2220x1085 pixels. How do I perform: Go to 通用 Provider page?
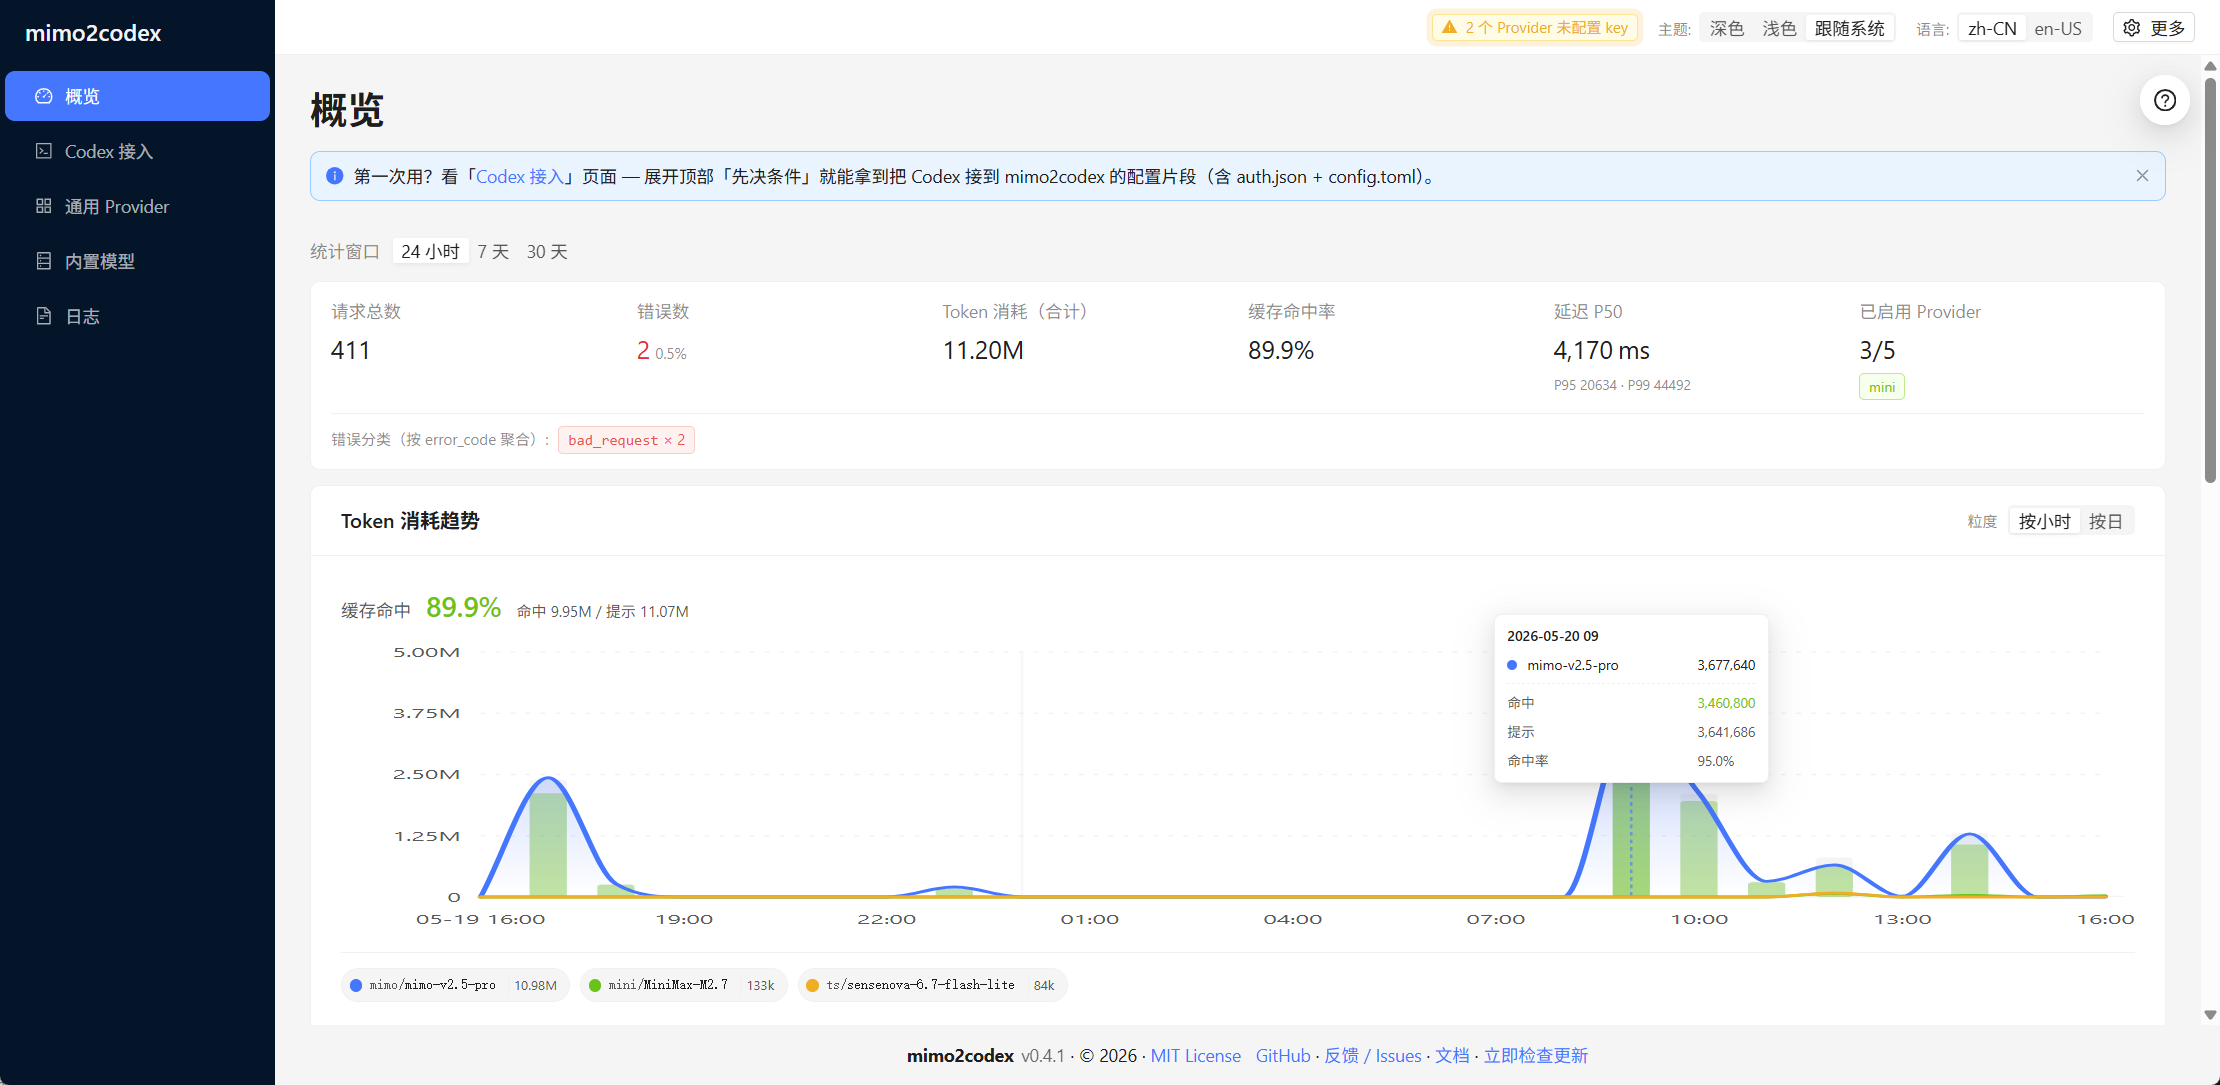[x=137, y=206]
